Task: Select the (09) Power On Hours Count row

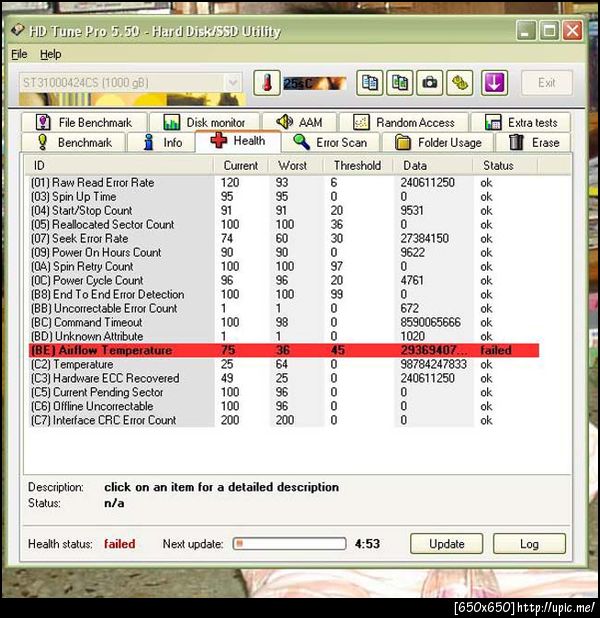Action: (284, 252)
